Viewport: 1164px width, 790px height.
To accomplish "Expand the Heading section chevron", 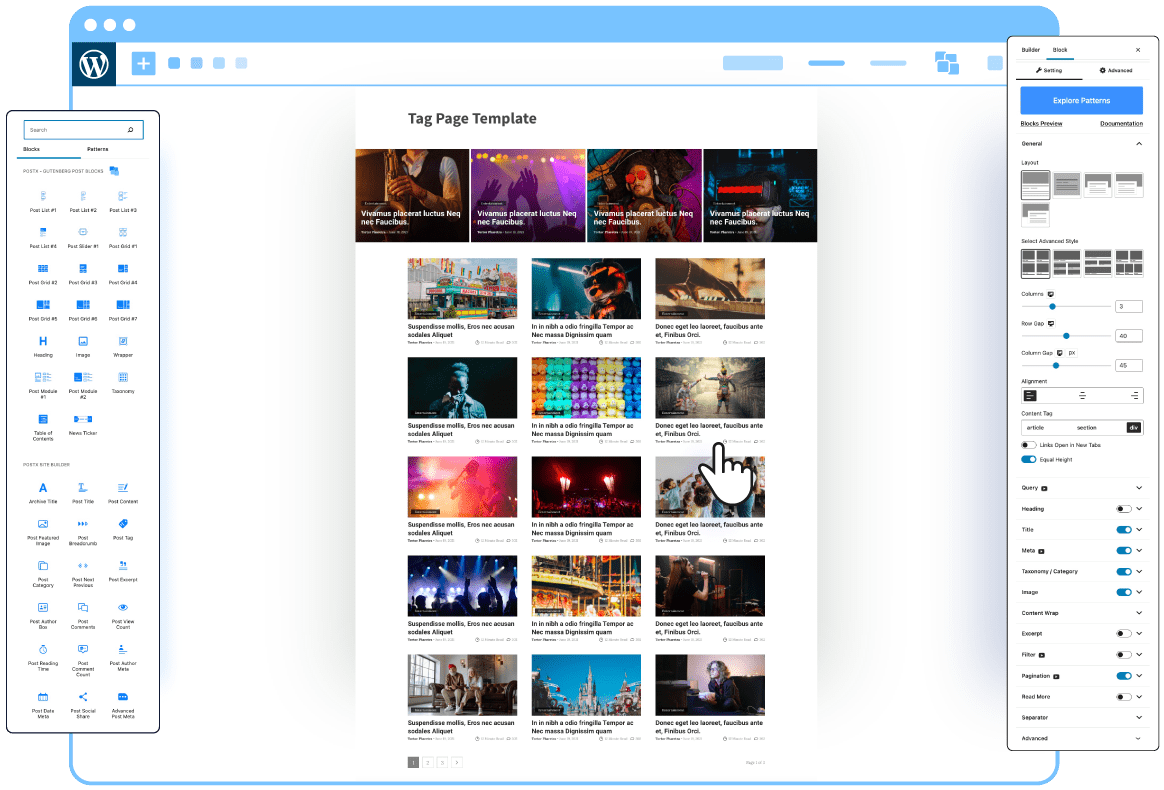I will (x=1139, y=509).
